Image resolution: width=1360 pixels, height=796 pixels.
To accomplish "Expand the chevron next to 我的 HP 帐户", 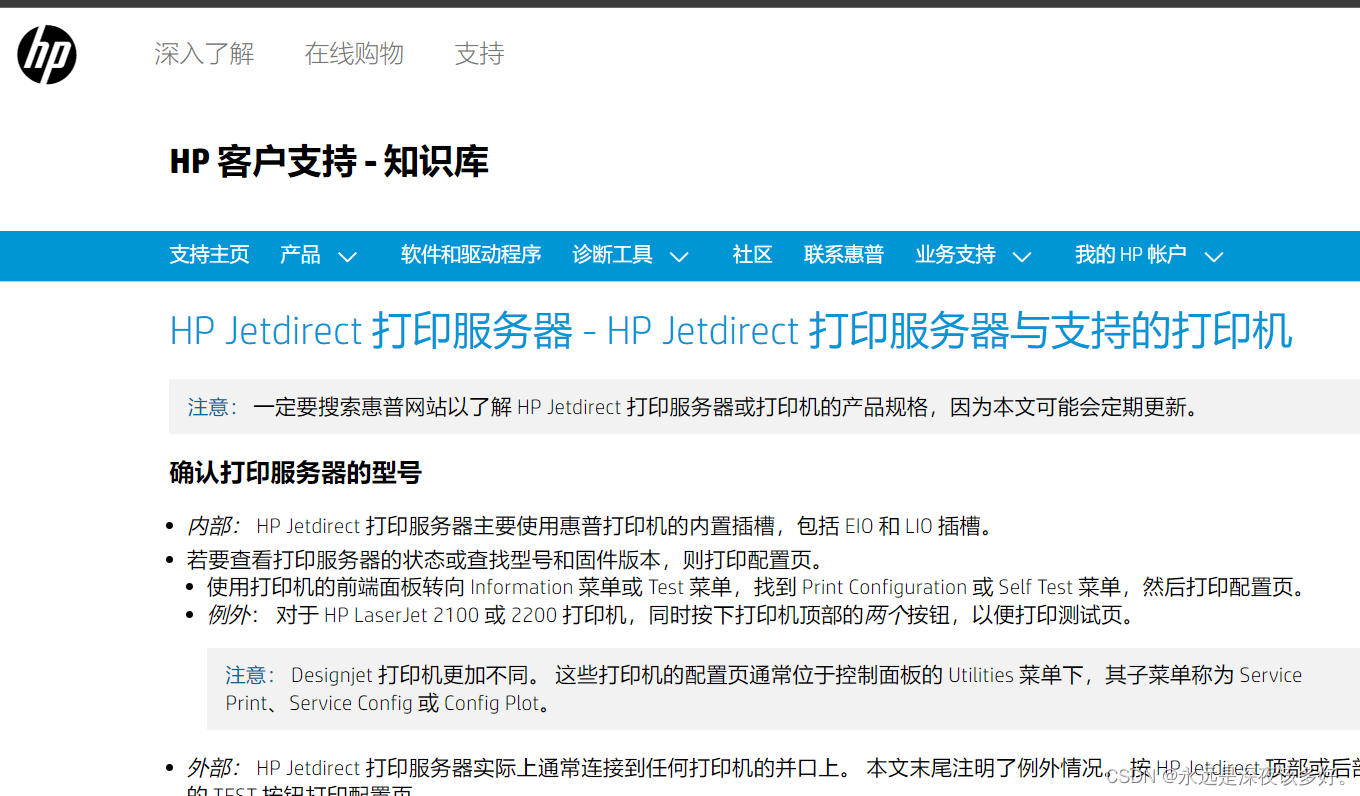I will [1214, 257].
